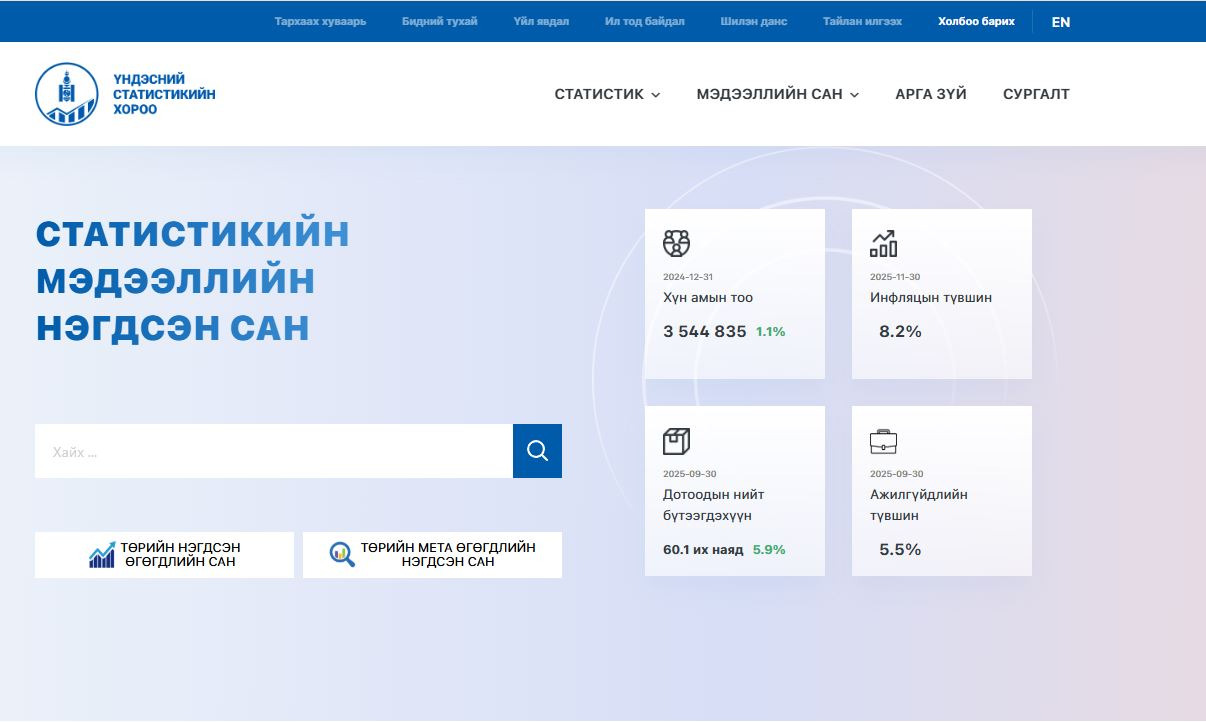The width and height of the screenshot is (1206, 722).
Task: Open the Ил тод байдал link
Action: point(644,21)
